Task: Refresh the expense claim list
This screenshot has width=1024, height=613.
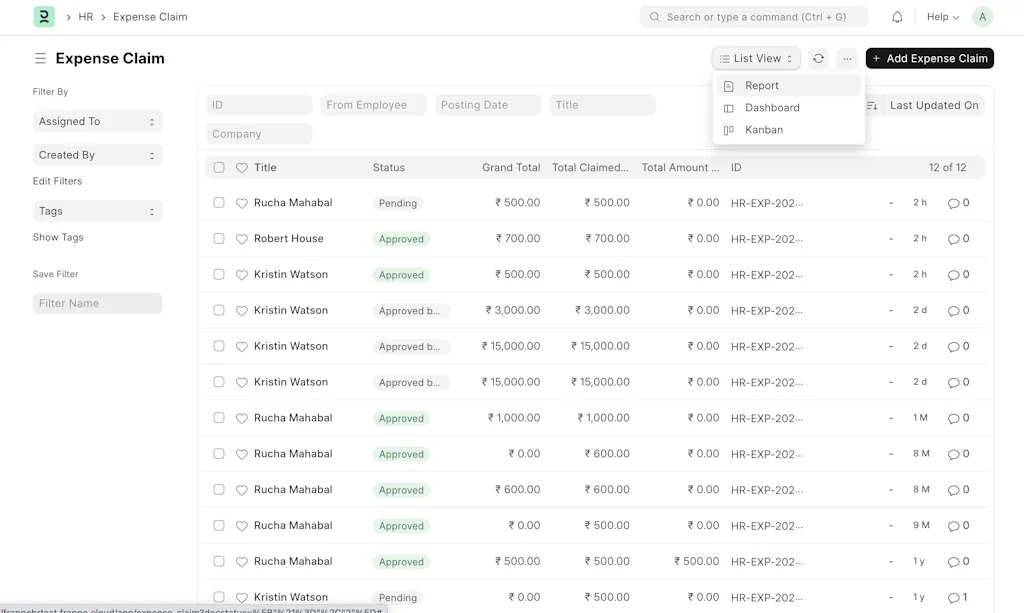Action: pyautogui.click(x=818, y=59)
